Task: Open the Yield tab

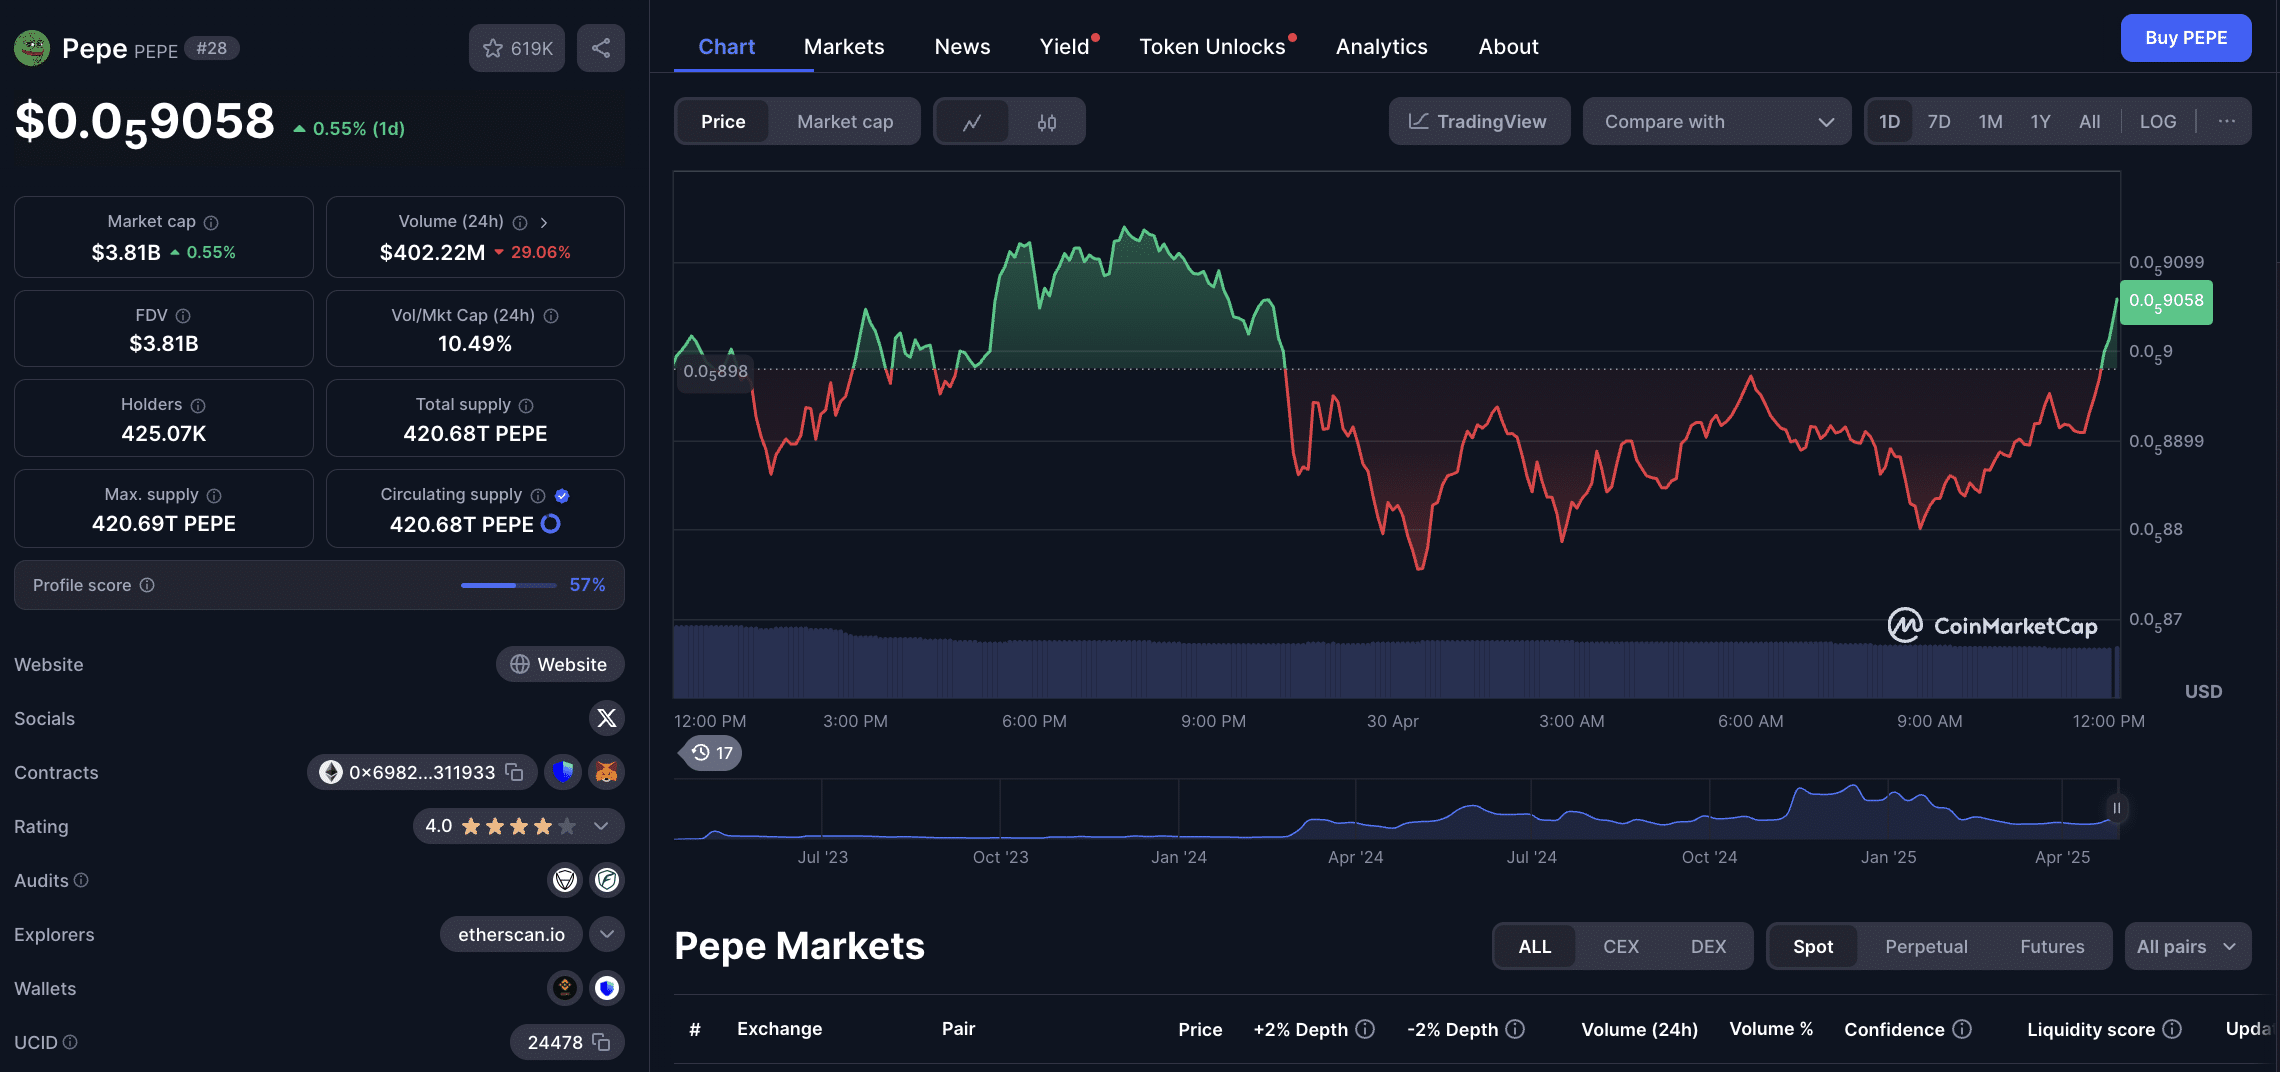Action: point(1064,47)
